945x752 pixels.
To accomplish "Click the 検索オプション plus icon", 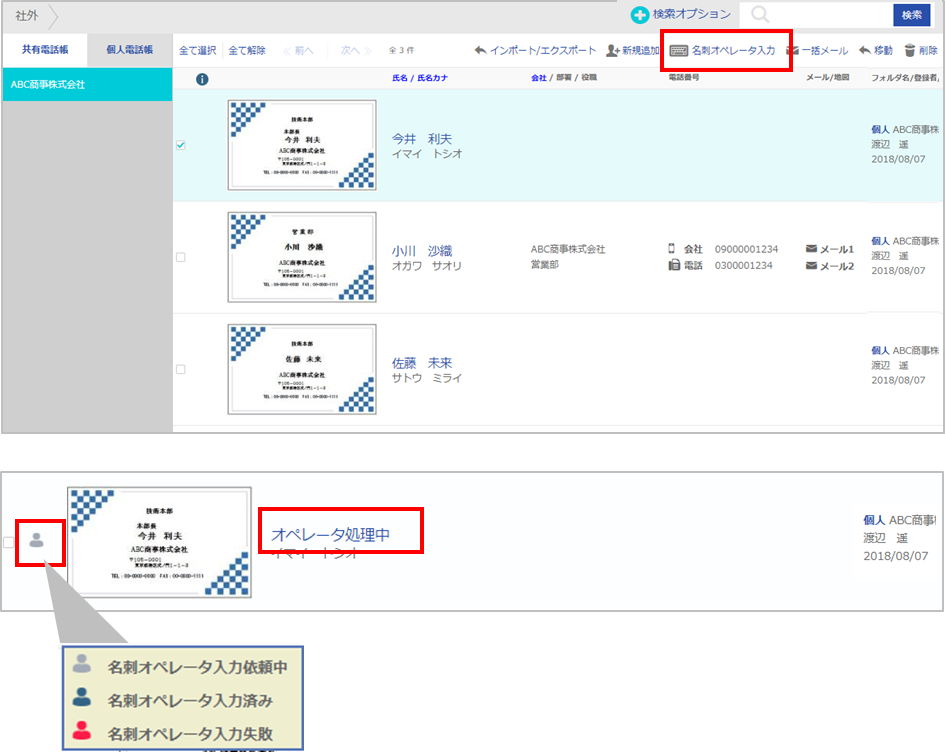I will click(x=640, y=15).
